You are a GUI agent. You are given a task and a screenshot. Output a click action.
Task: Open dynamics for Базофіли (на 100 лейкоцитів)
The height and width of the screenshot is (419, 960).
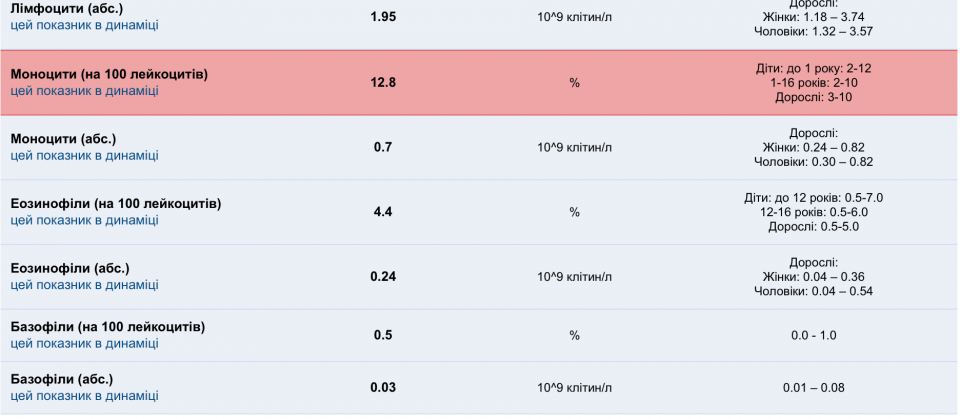click(x=84, y=343)
